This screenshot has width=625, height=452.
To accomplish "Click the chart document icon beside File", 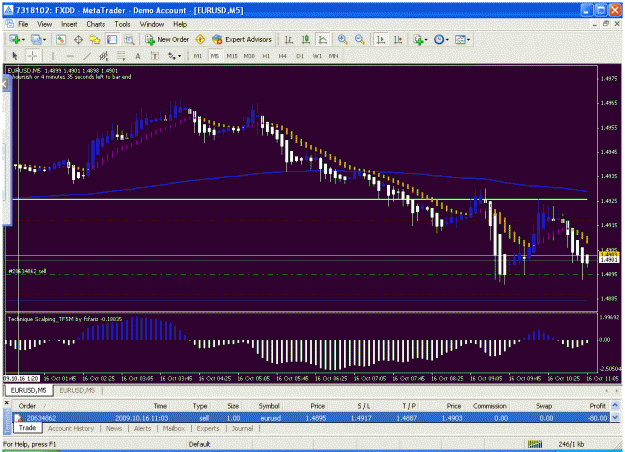I will tap(9, 24).
